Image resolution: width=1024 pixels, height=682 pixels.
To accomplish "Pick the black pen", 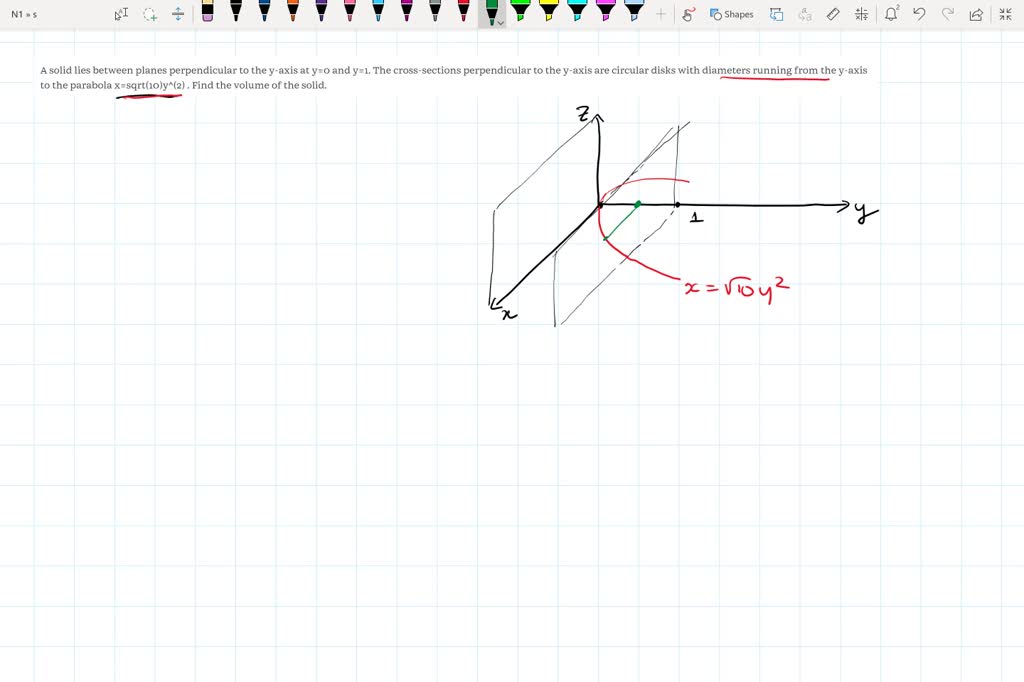I will tap(236, 14).
